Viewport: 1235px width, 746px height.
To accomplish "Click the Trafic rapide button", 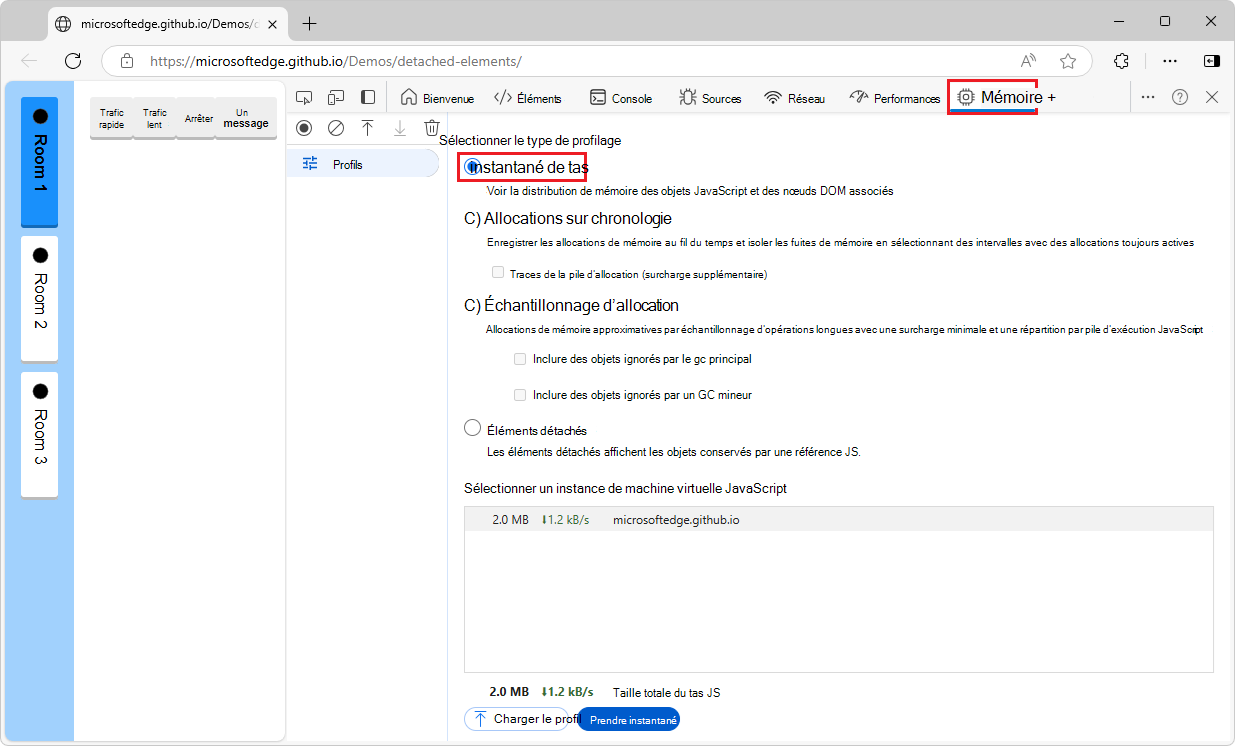I will coord(112,118).
